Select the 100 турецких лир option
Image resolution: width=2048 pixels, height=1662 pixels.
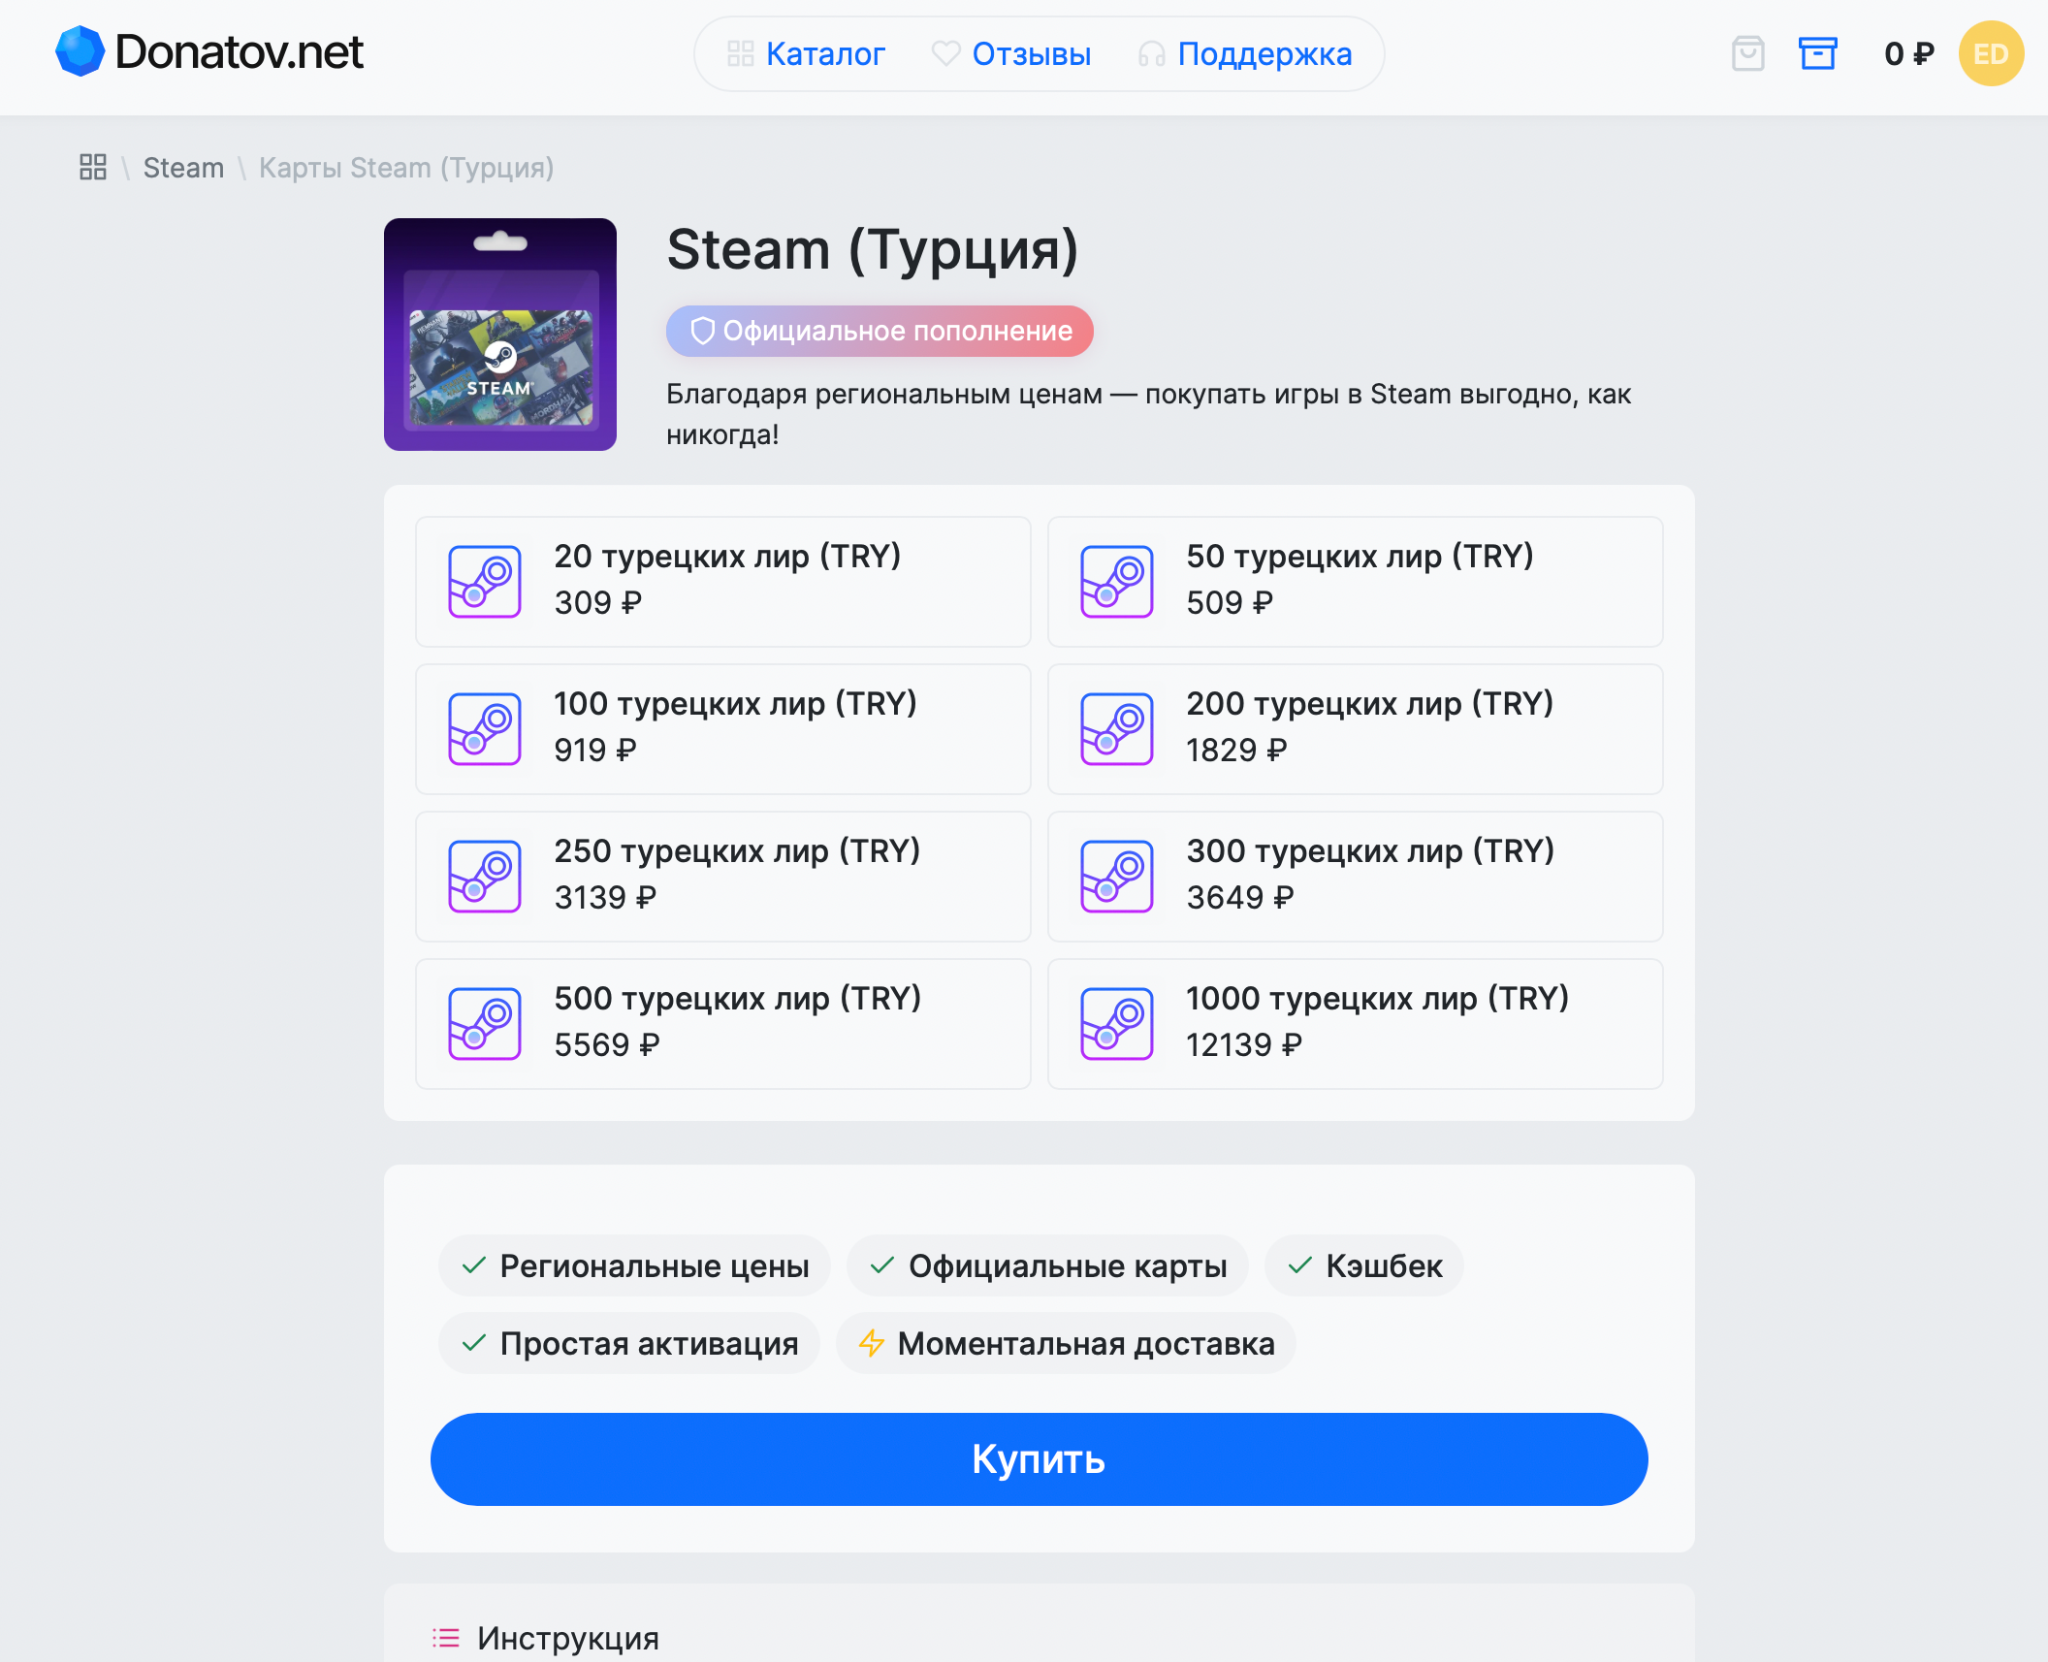pyautogui.click(x=722, y=729)
